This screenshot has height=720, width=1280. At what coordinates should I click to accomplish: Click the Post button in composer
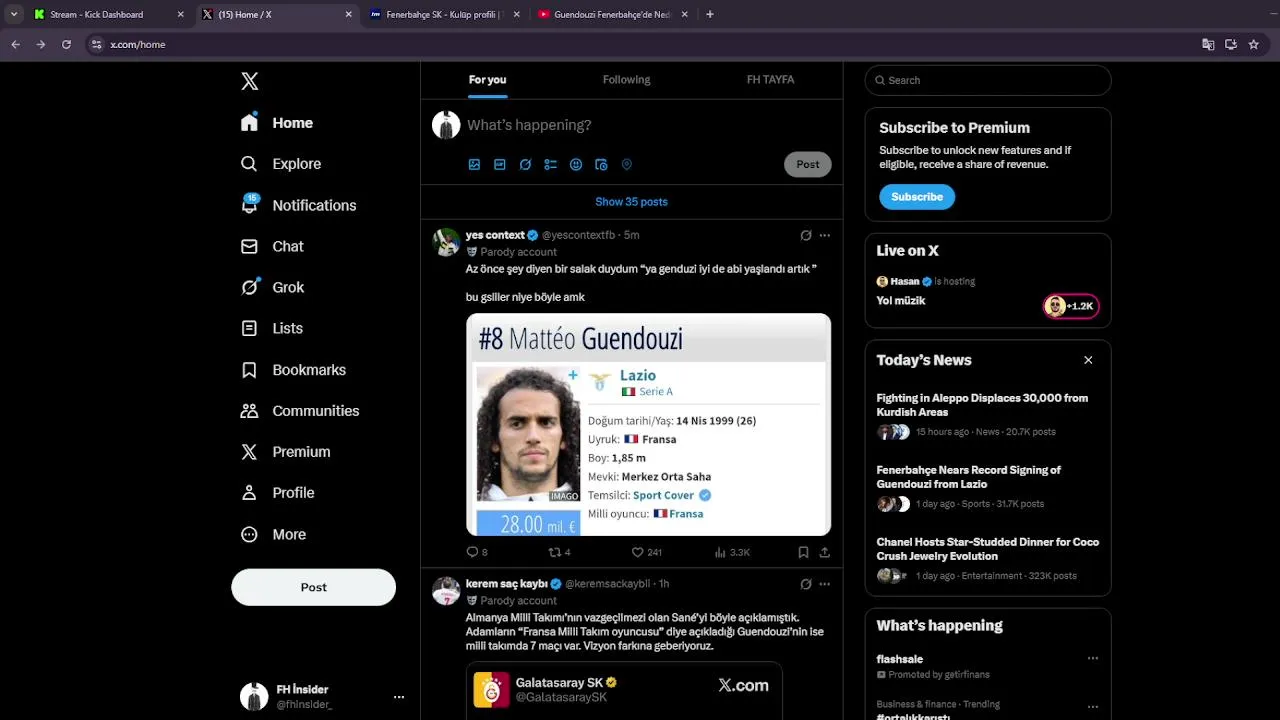808,165
